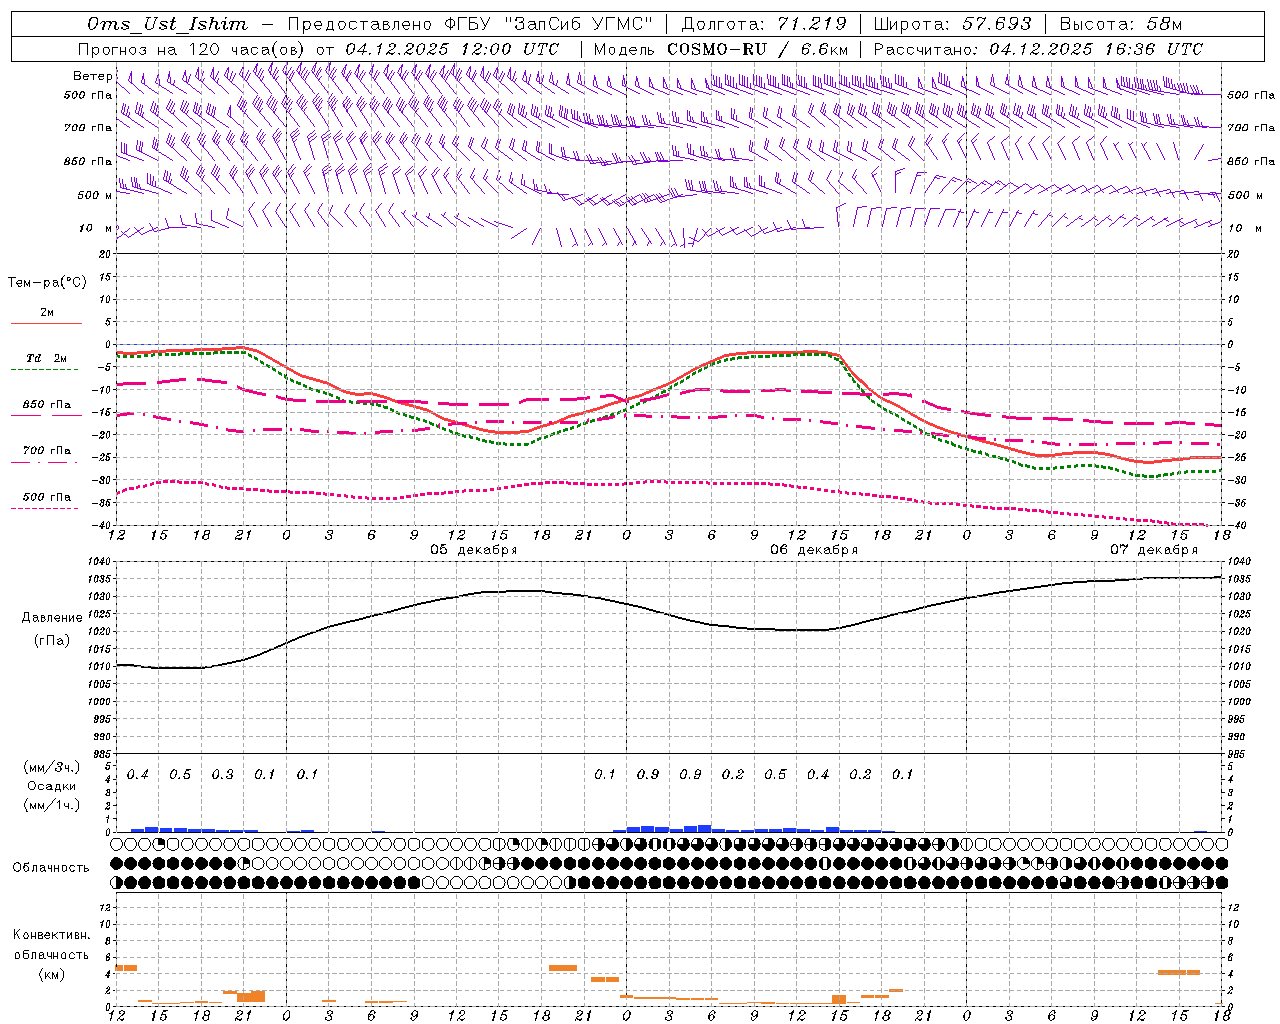
Task: Click the orange convective bar at 4 km on 07 декабря
Action: pos(1178,972)
